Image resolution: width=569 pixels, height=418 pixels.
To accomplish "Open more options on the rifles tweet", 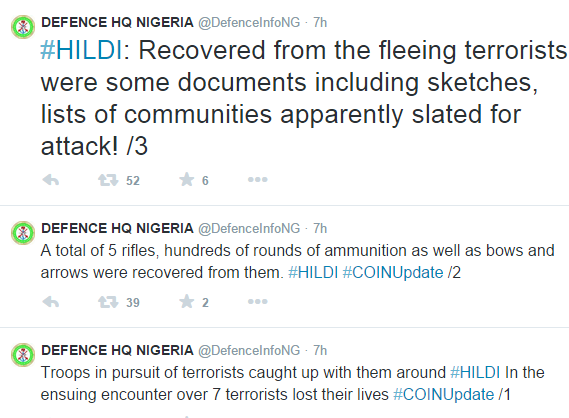I will [x=258, y=302].
